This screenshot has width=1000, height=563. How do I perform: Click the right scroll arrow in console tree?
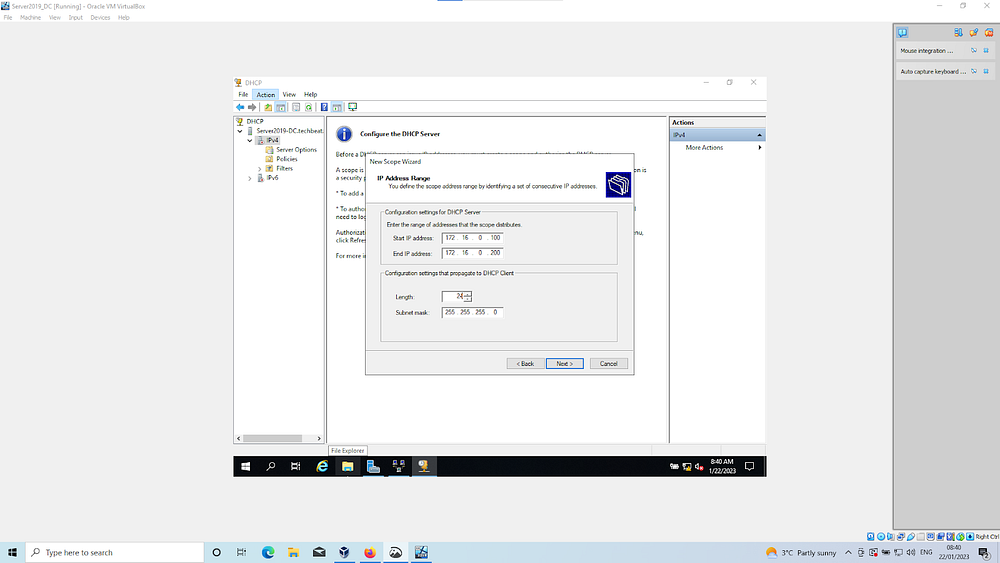click(x=319, y=439)
